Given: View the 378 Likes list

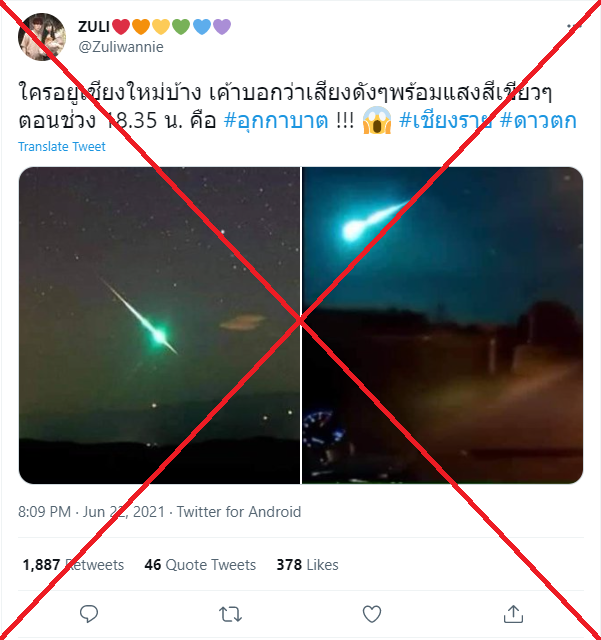Looking at the screenshot, I should tap(307, 565).
